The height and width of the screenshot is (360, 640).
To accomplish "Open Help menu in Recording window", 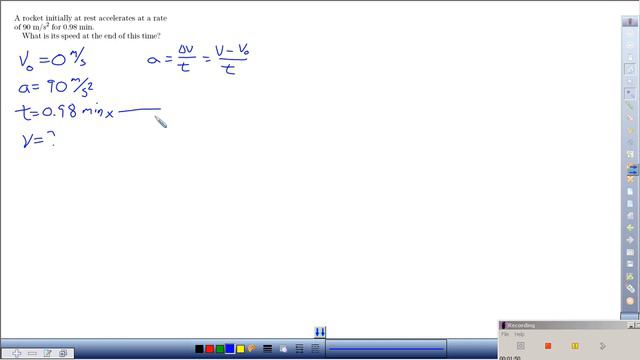I will 519,334.
